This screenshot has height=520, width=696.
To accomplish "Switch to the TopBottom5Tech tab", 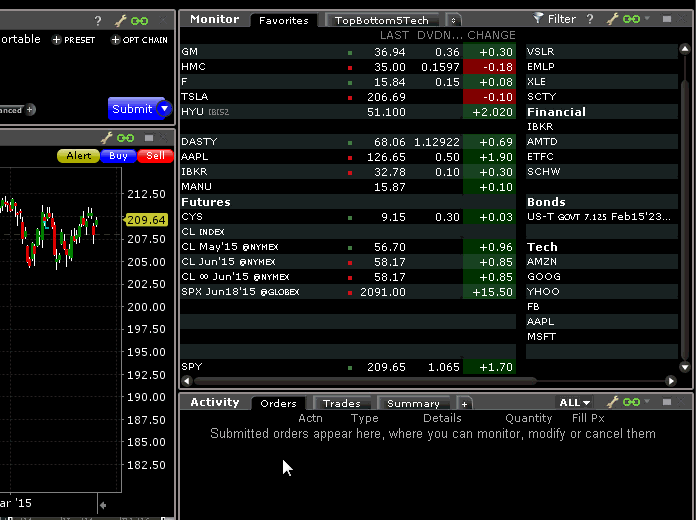I will (382, 20).
